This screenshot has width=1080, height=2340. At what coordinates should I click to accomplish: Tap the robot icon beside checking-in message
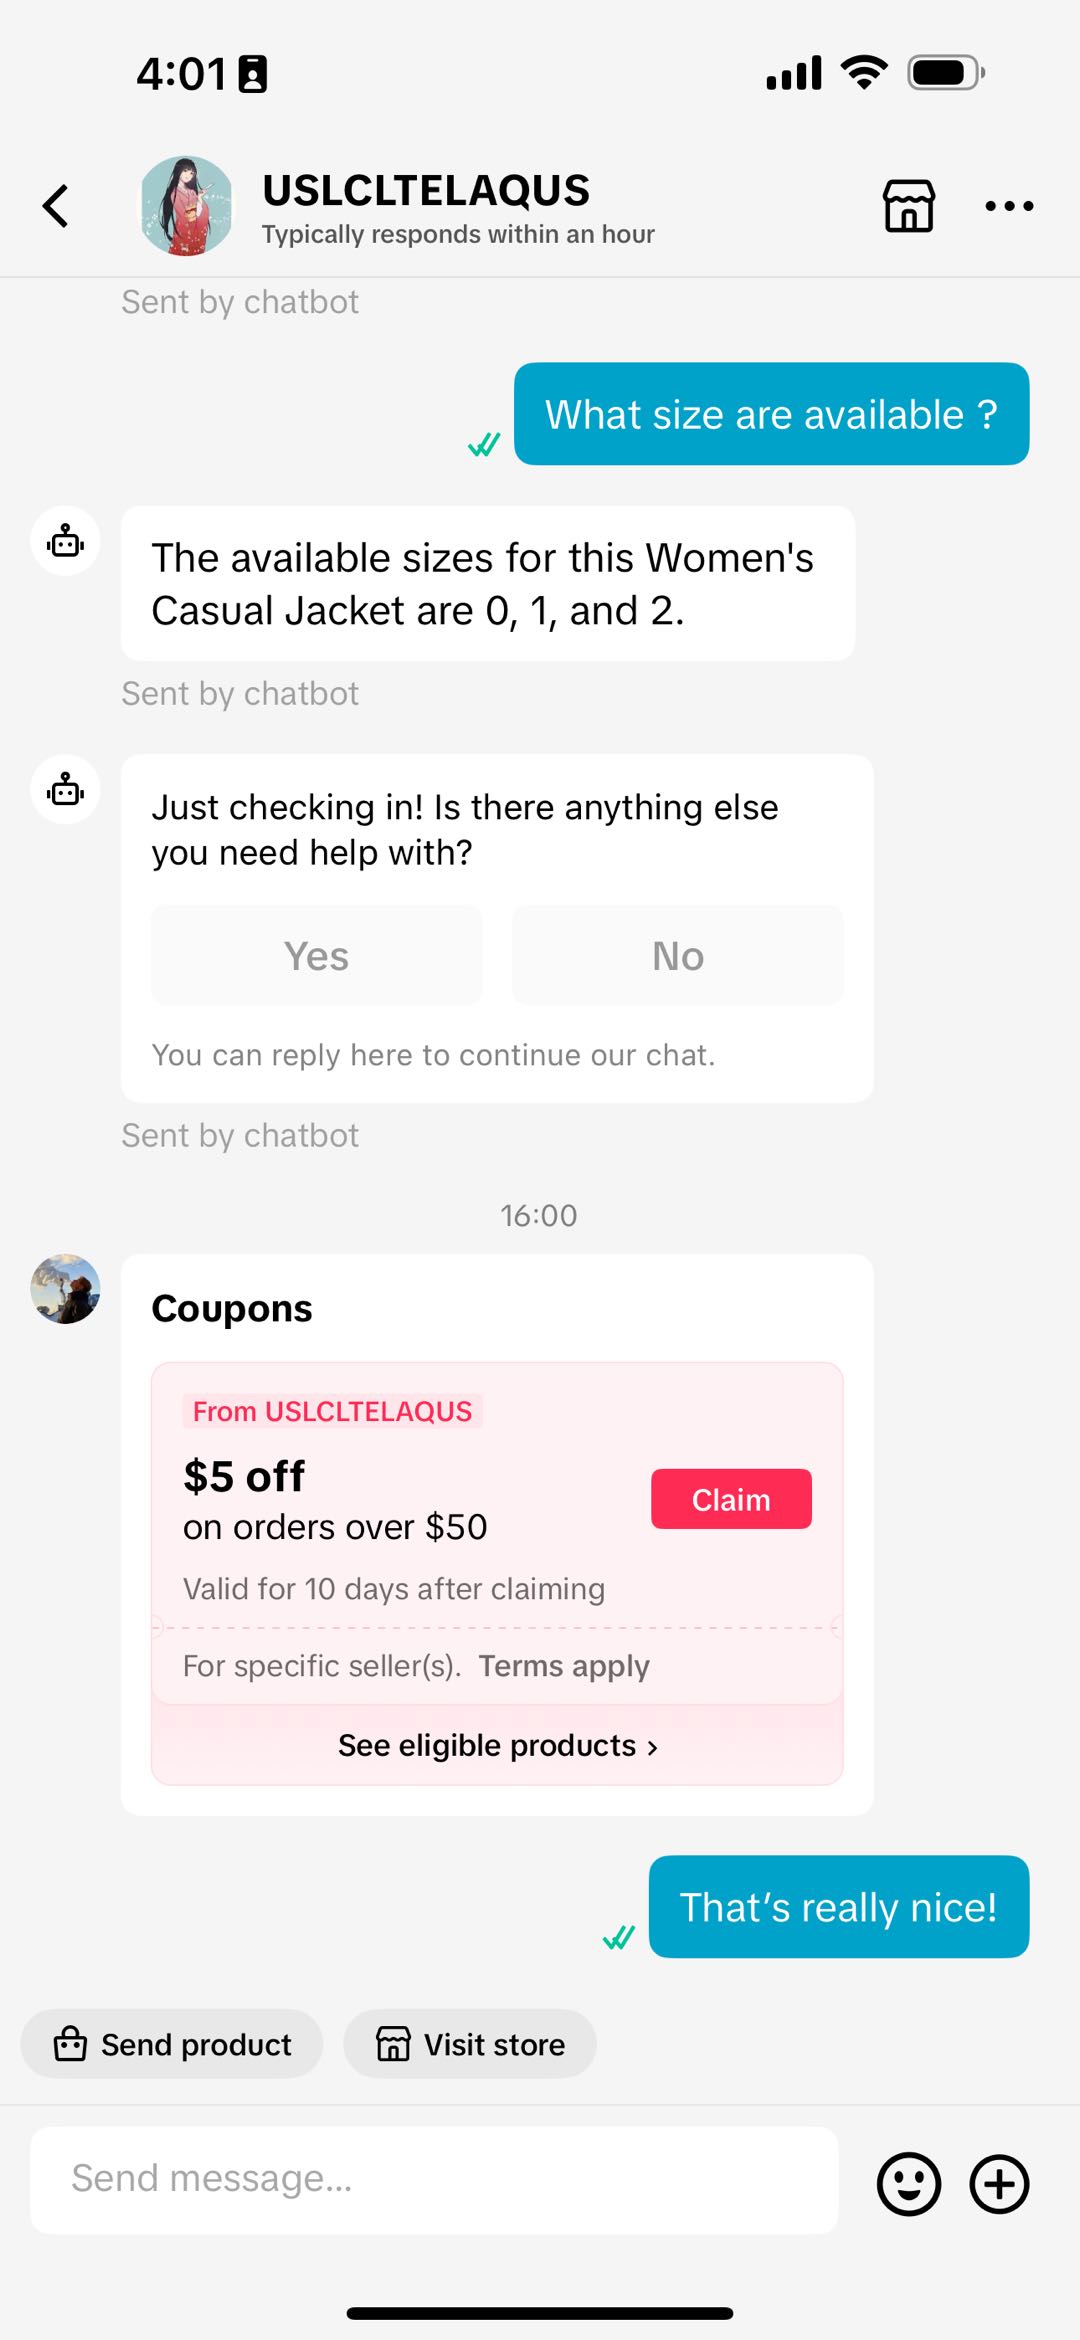click(x=66, y=790)
